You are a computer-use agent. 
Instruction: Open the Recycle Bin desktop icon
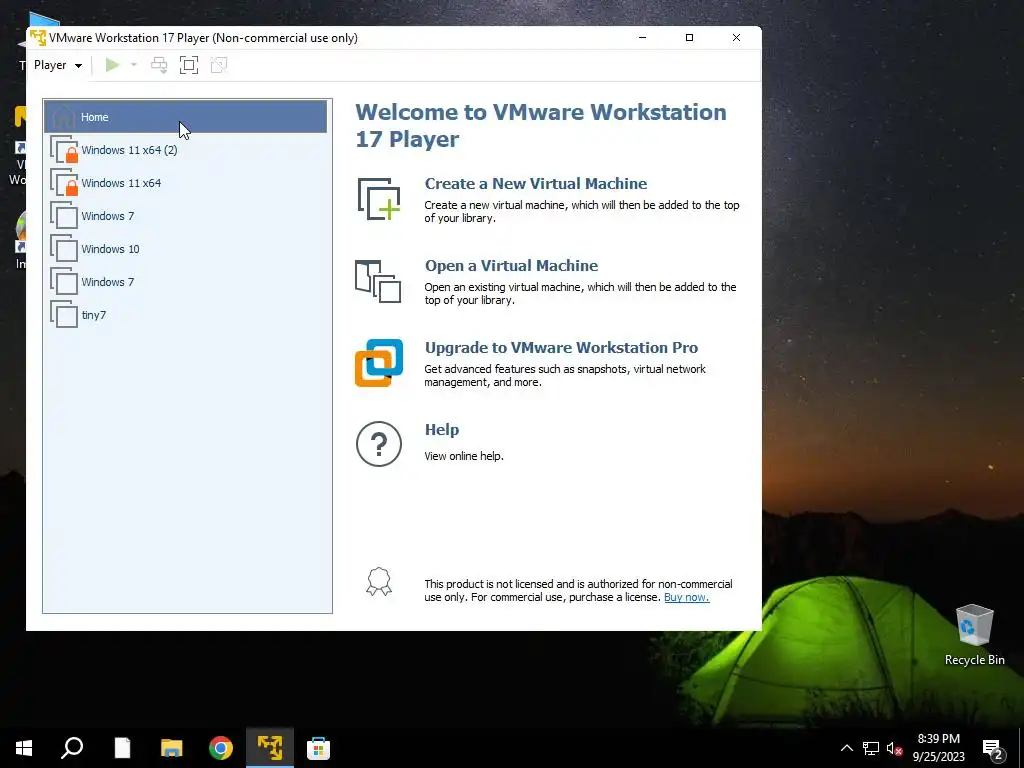pyautogui.click(x=974, y=634)
